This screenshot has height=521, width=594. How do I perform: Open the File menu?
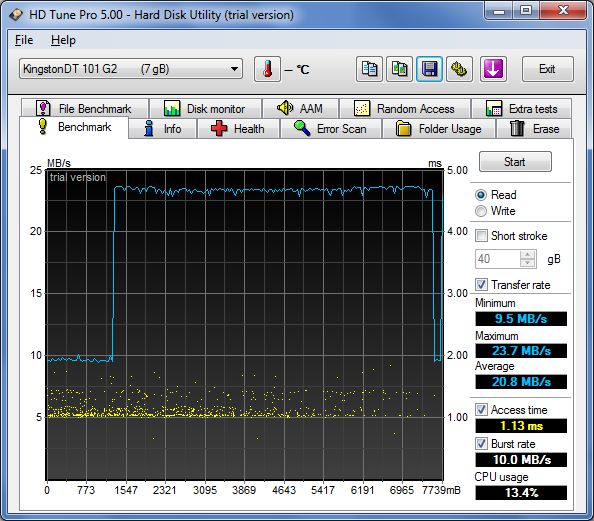[24, 40]
